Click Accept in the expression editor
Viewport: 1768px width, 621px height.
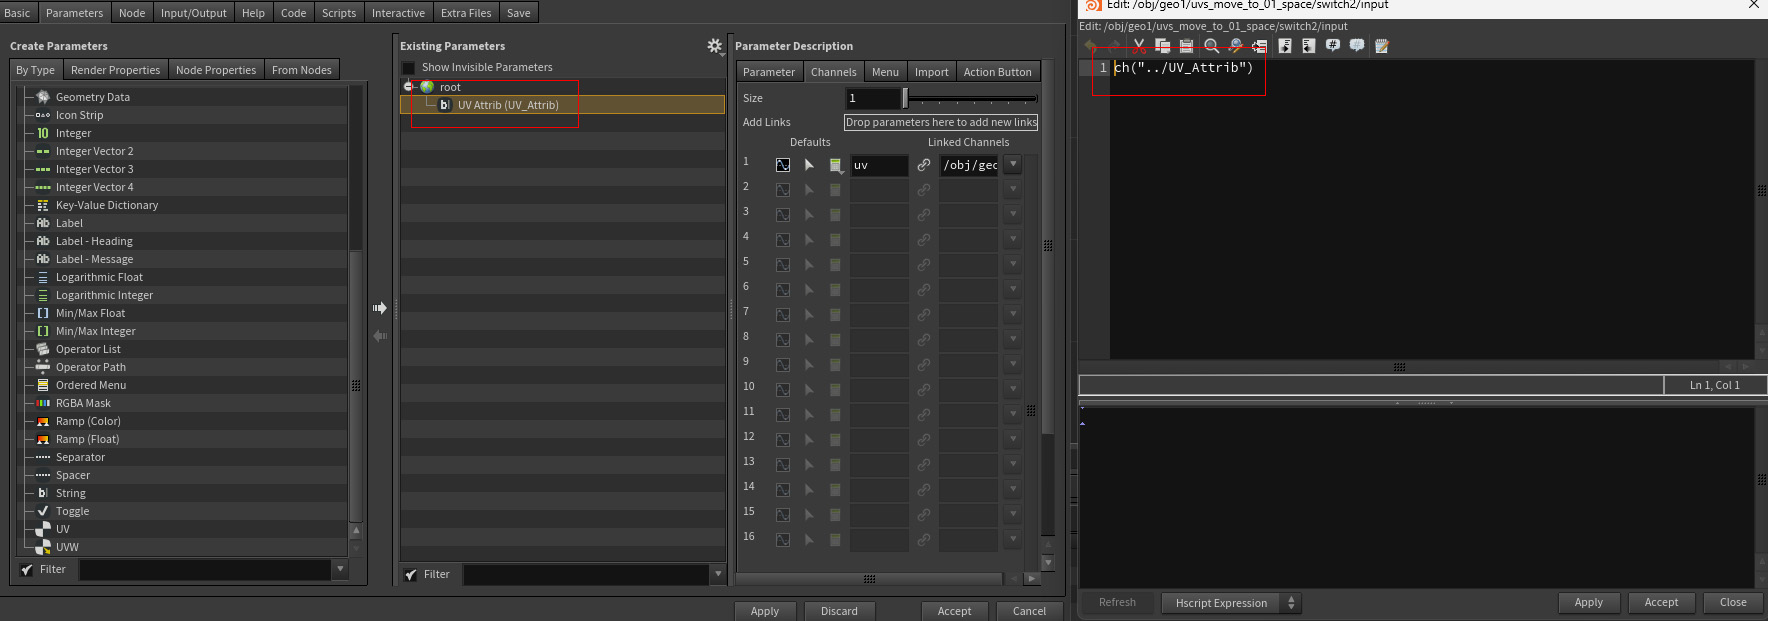[1661, 602]
